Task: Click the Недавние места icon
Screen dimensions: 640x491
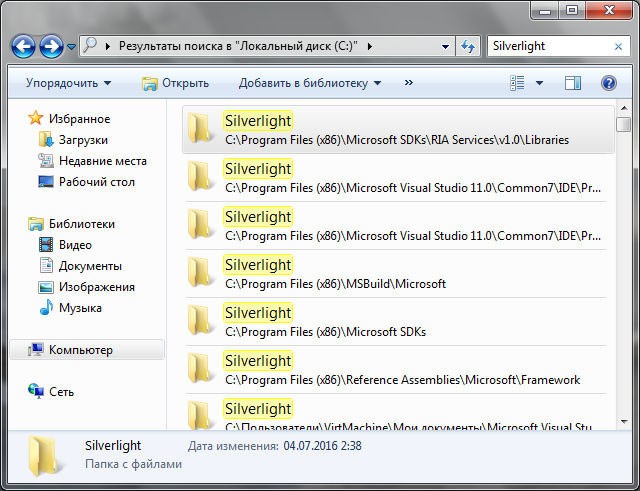Action: click(x=46, y=160)
